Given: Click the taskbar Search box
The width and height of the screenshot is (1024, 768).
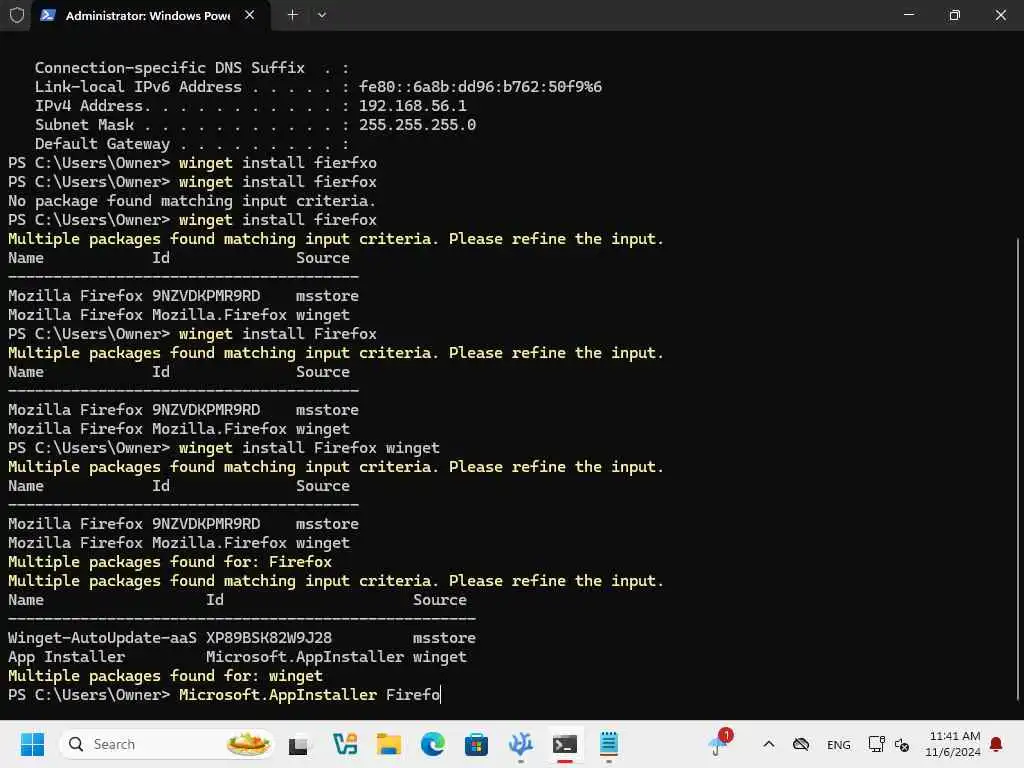Looking at the screenshot, I should click(167, 744).
